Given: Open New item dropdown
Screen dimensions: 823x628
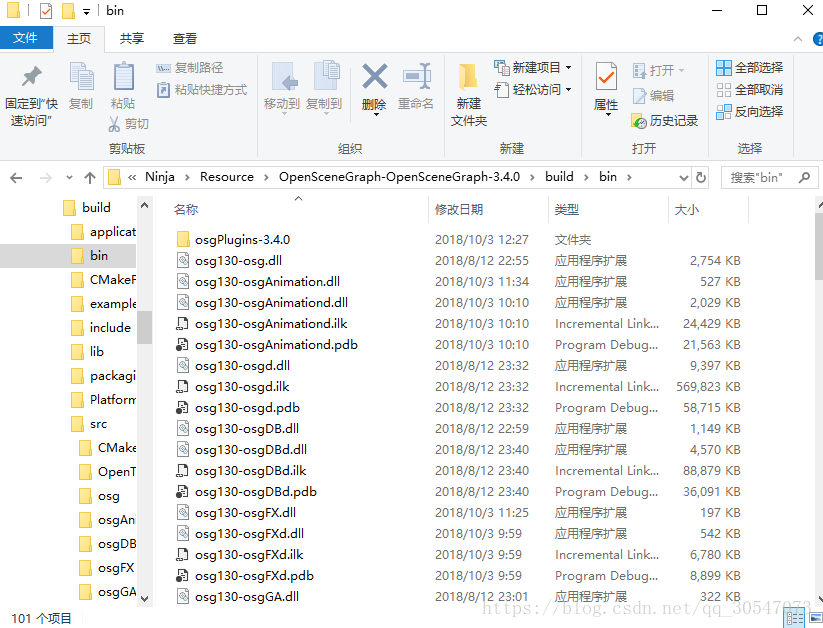Looking at the screenshot, I should pos(533,67).
